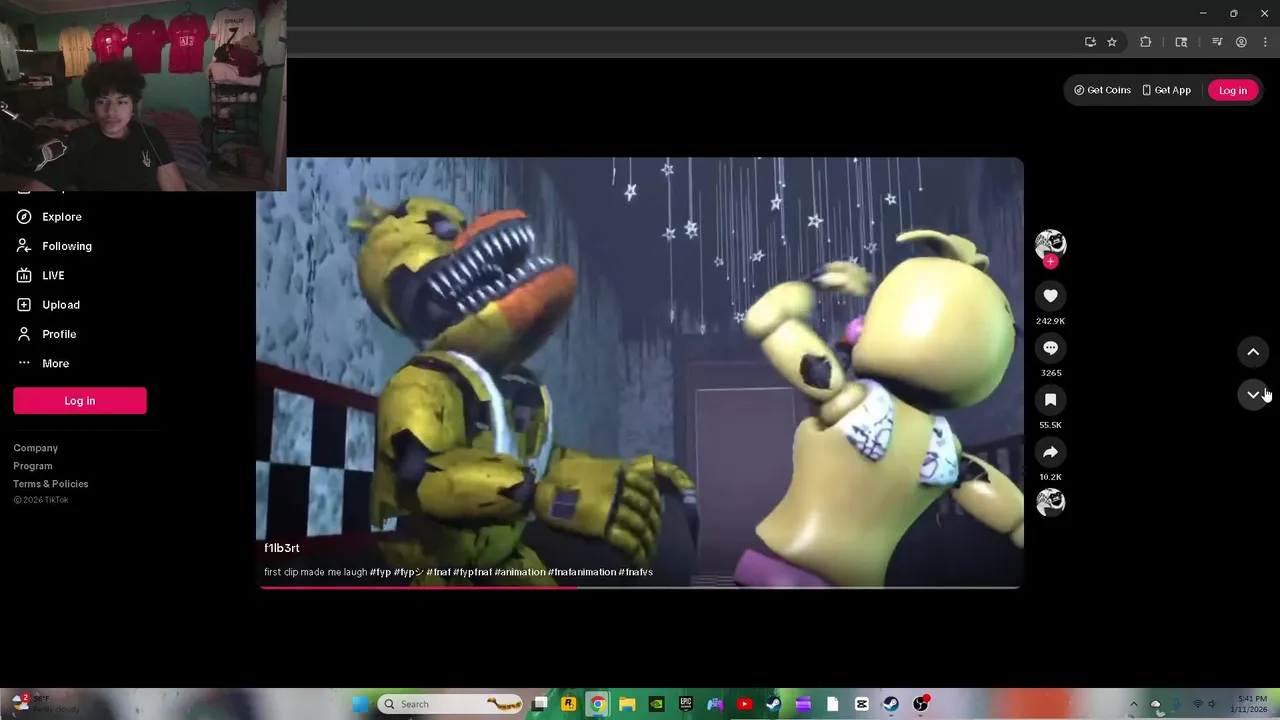This screenshot has height=720, width=1280.
Task: Click the taskbar Search box
Action: 450,704
